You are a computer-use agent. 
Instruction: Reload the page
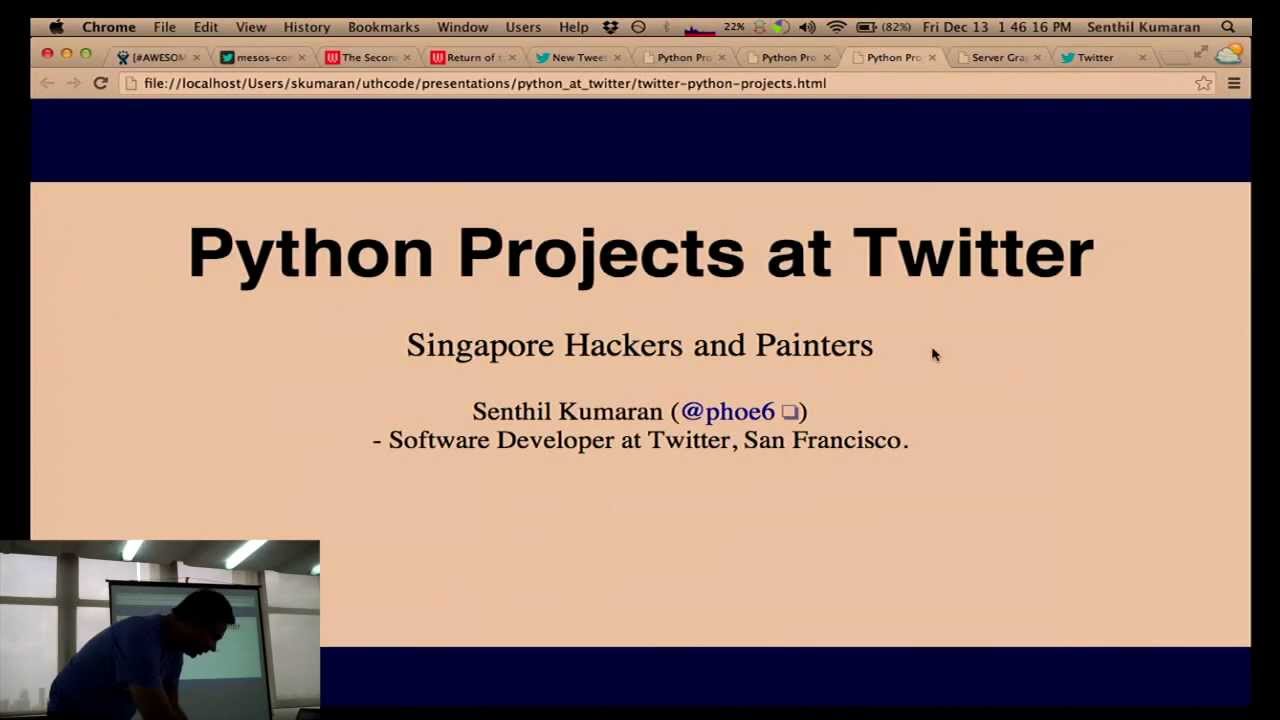[100, 83]
